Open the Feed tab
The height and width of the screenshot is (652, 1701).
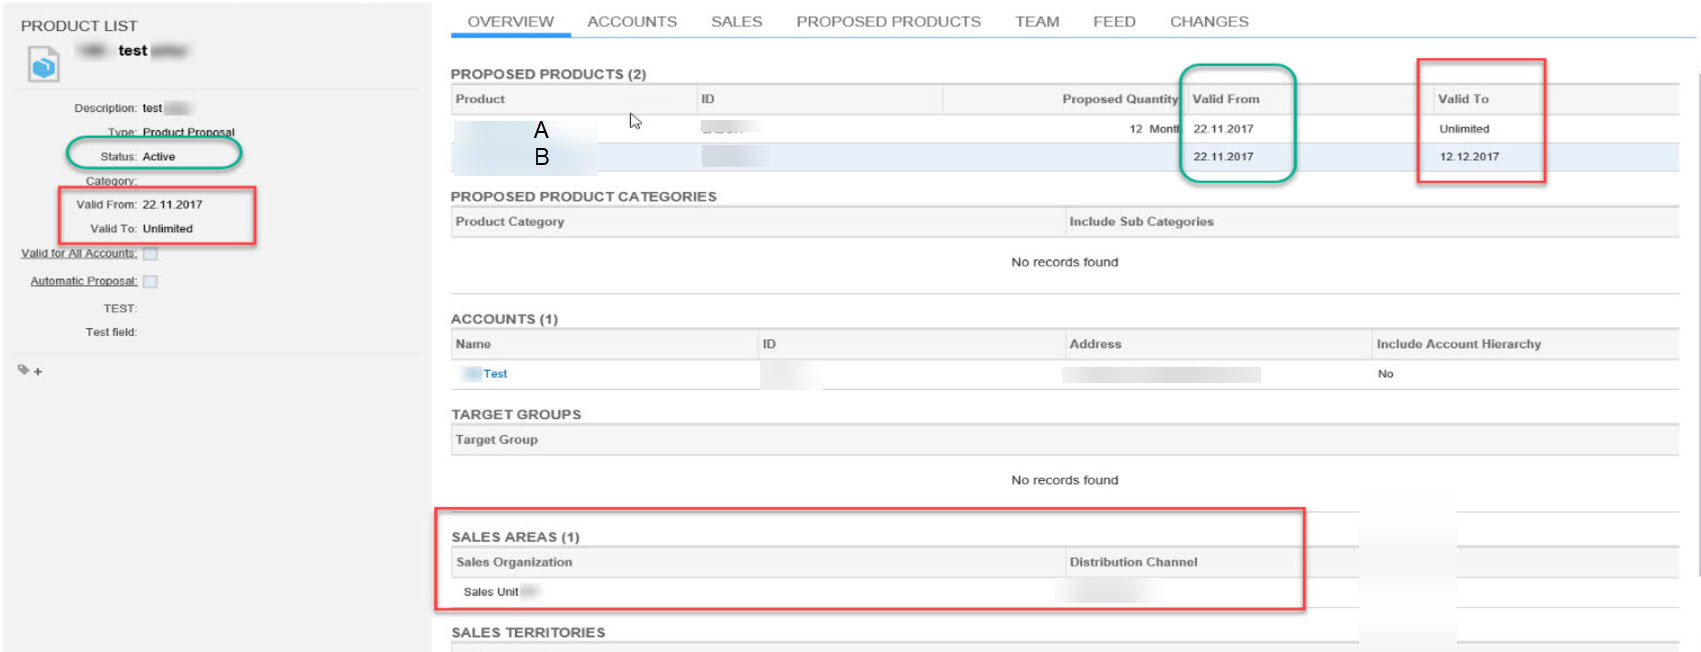click(x=1114, y=21)
